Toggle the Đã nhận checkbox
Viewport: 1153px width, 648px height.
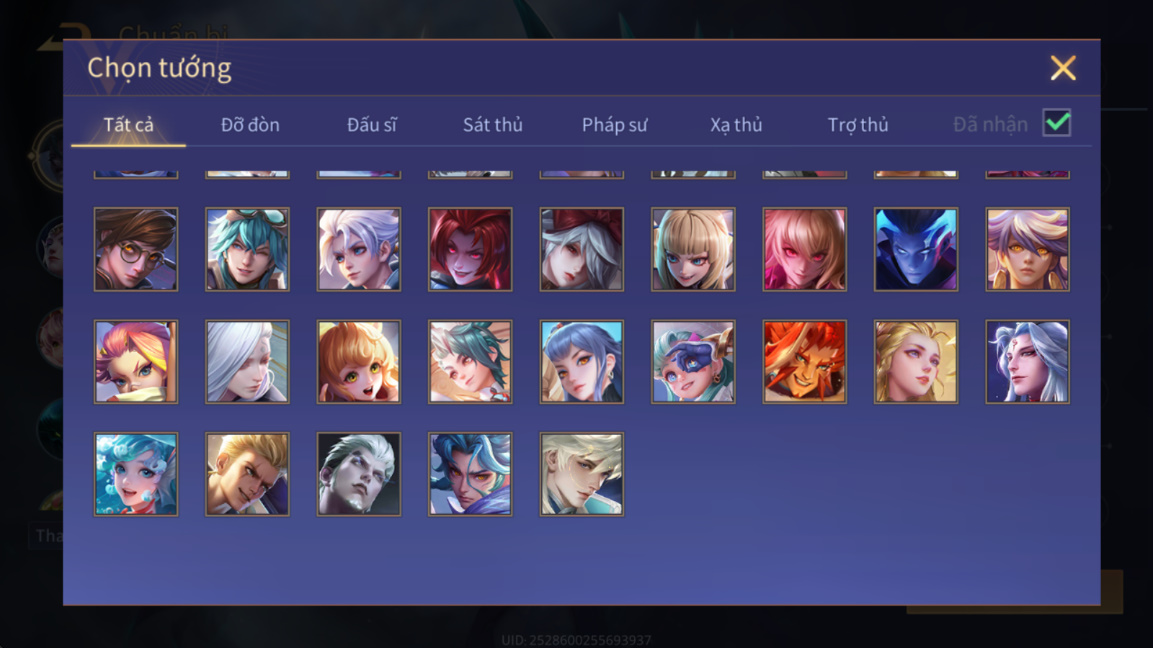pyautogui.click(x=1057, y=123)
